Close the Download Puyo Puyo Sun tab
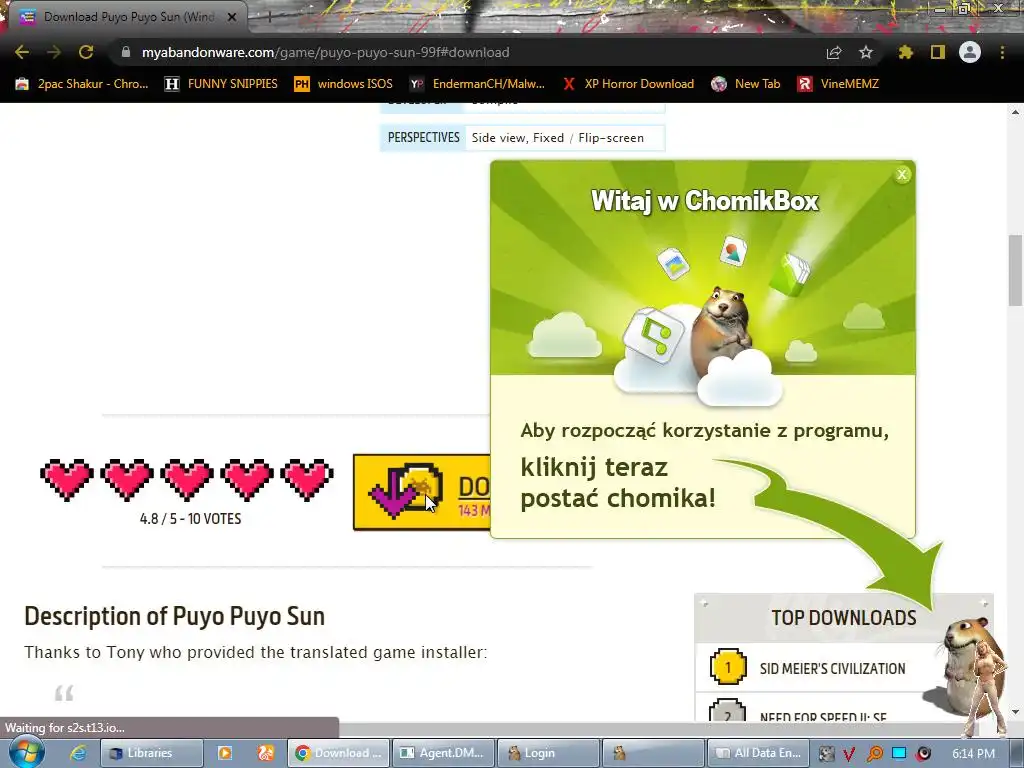The image size is (1024, 768). pyautogui.click(x=232, y=17)
